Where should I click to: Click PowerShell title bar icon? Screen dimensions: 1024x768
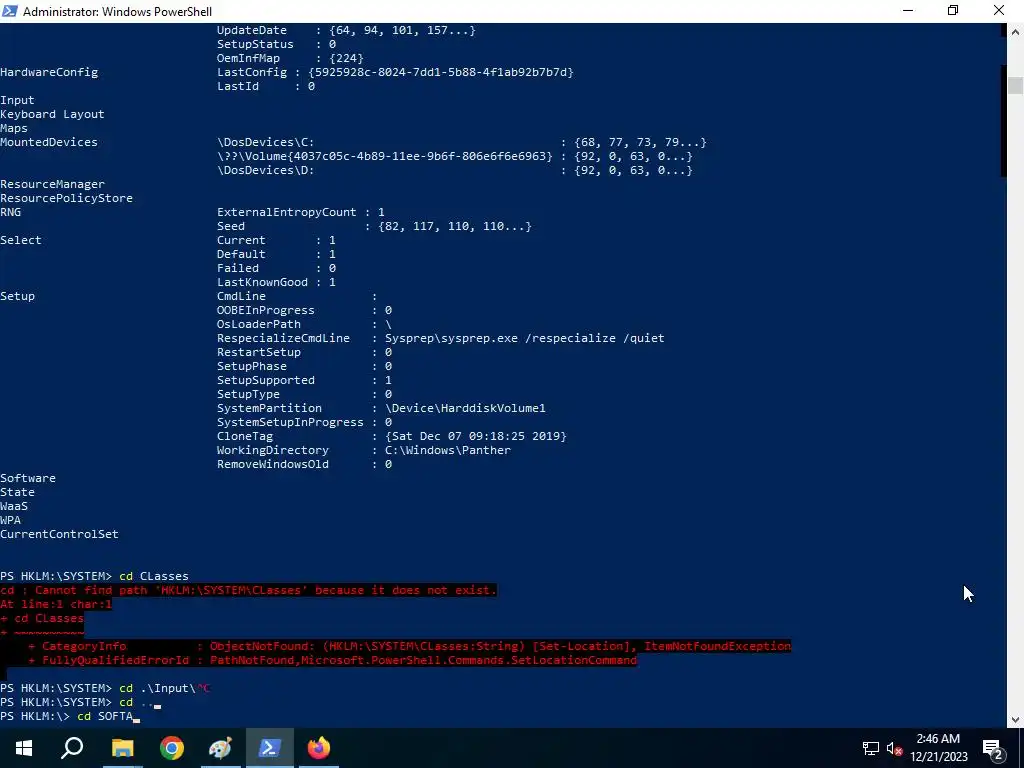[x=10, y=11]
